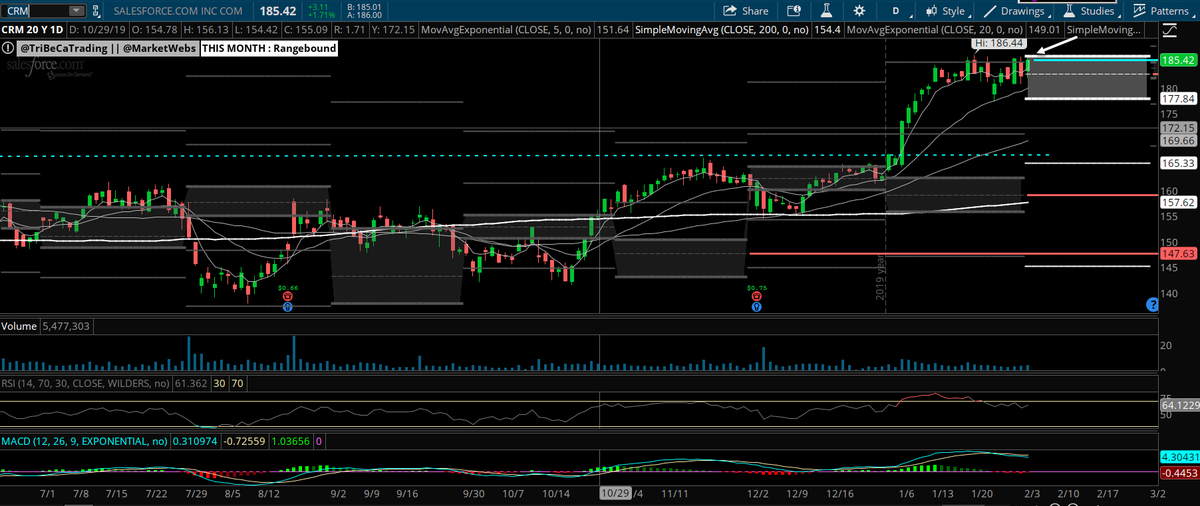Click the red 147.63 price axis bubble
Screen dimensions: 1200x506
(x=1179, y=254)
